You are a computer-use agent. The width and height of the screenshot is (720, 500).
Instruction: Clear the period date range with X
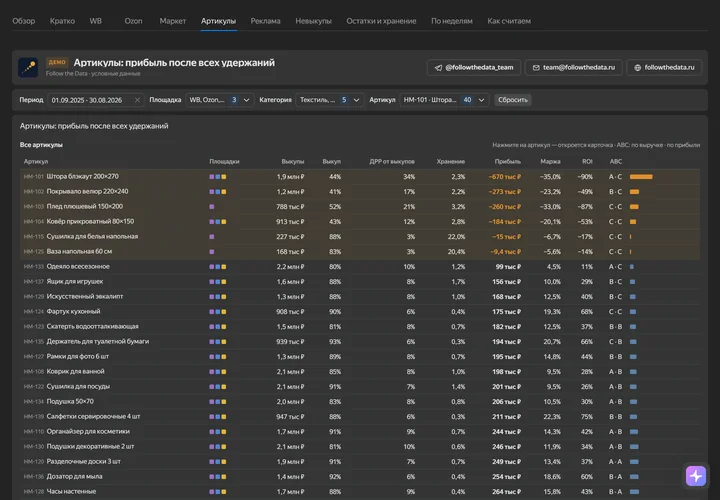point(137,100)
